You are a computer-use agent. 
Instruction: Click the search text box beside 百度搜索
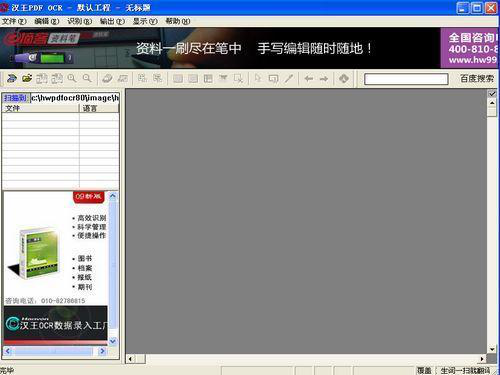pyautogui.click(x=406, y=79)
